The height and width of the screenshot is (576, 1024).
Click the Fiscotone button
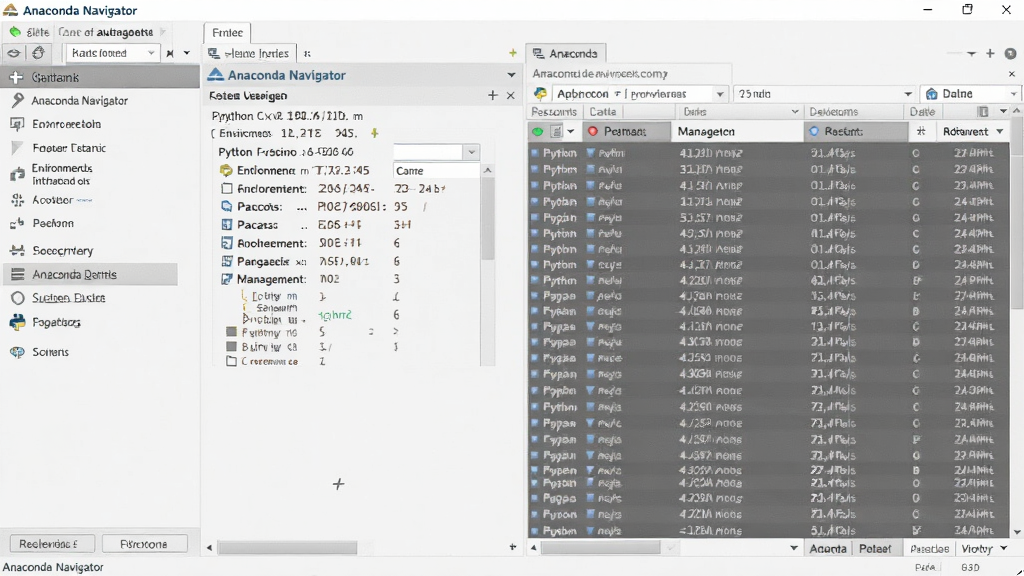[x=144, y=544]
